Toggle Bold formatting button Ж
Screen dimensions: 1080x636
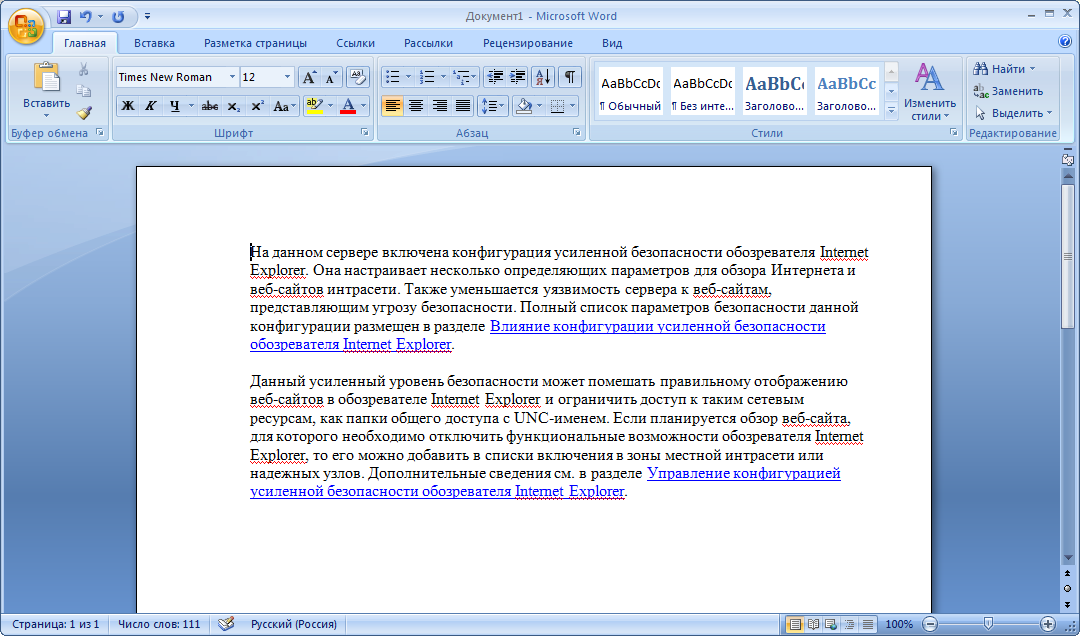click(127, 106)
